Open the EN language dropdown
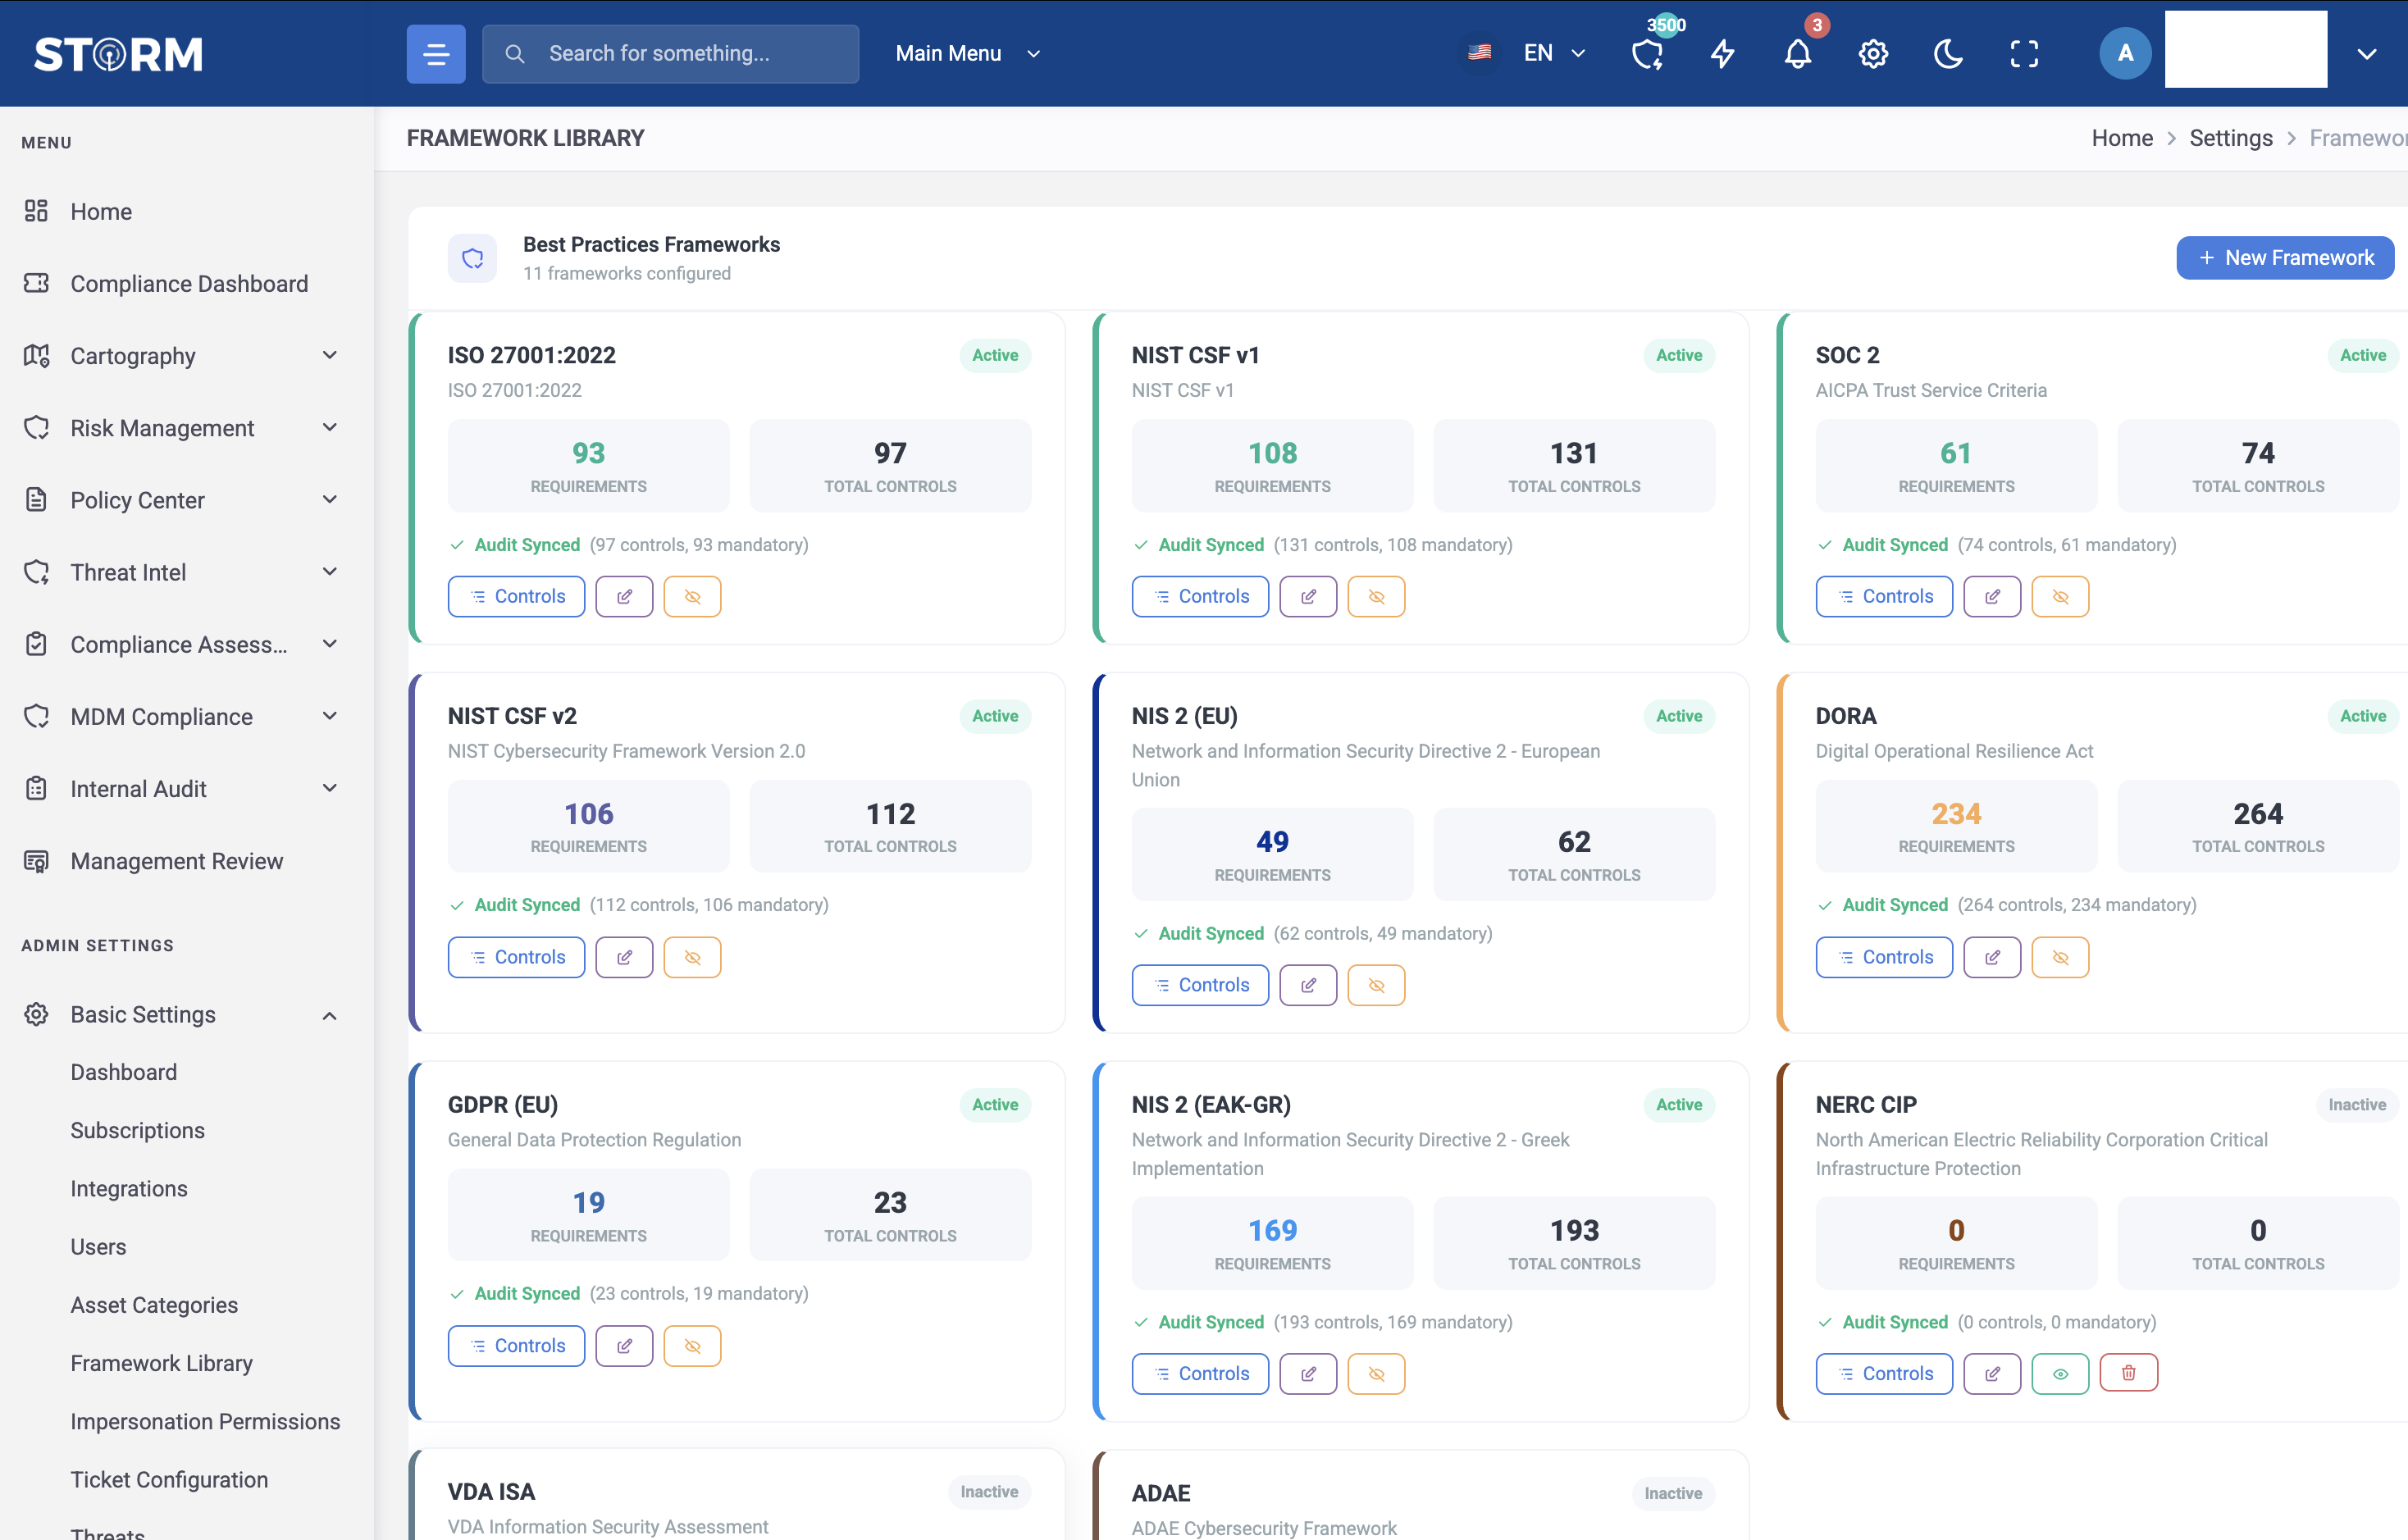 pyautogui.click(x=1554, y=54)
